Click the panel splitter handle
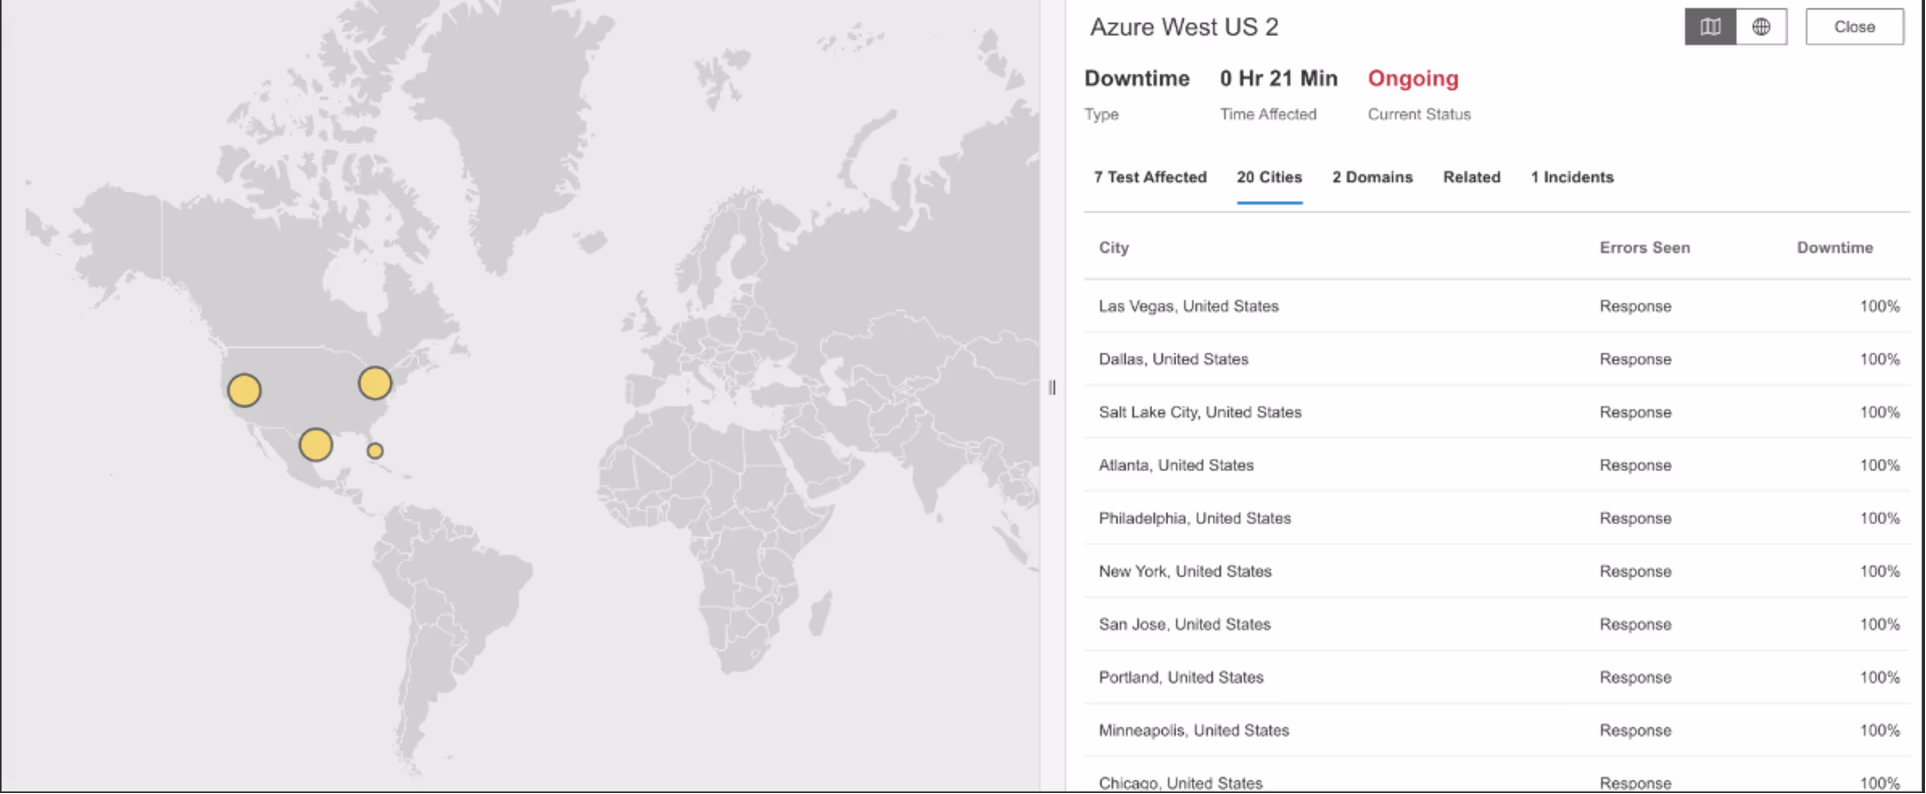 (x=1052, y=388)
